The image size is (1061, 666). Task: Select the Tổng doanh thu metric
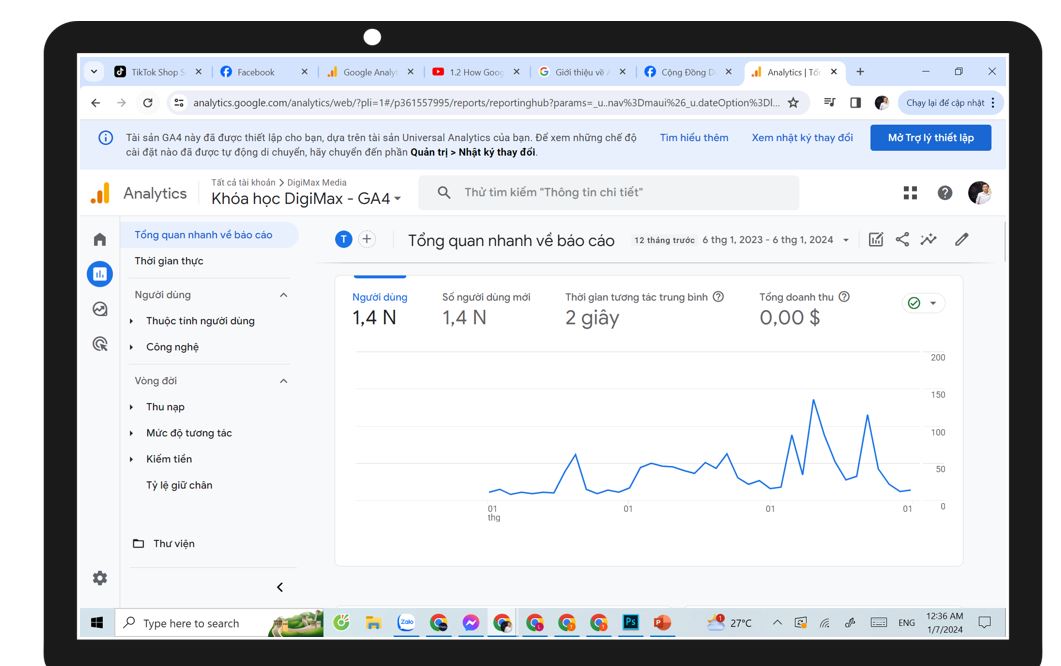pos(804,309)
